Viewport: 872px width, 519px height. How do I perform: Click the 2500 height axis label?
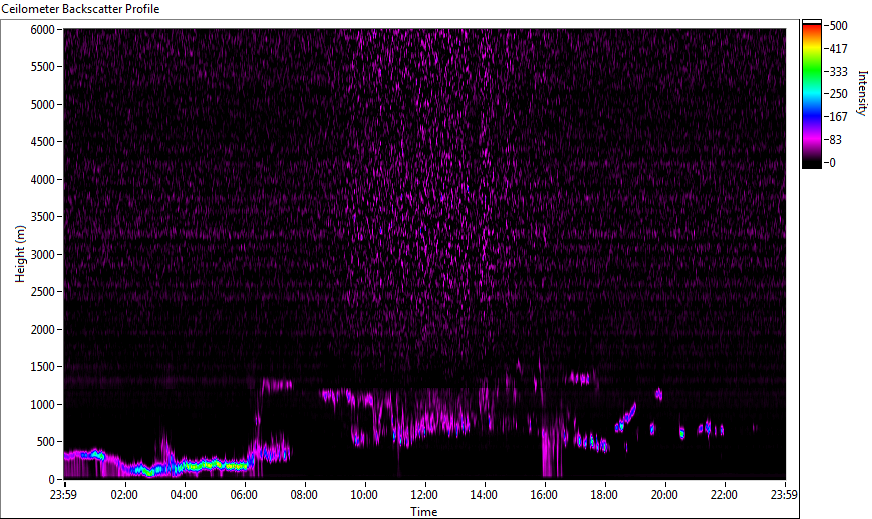click(x=42, y=292)
